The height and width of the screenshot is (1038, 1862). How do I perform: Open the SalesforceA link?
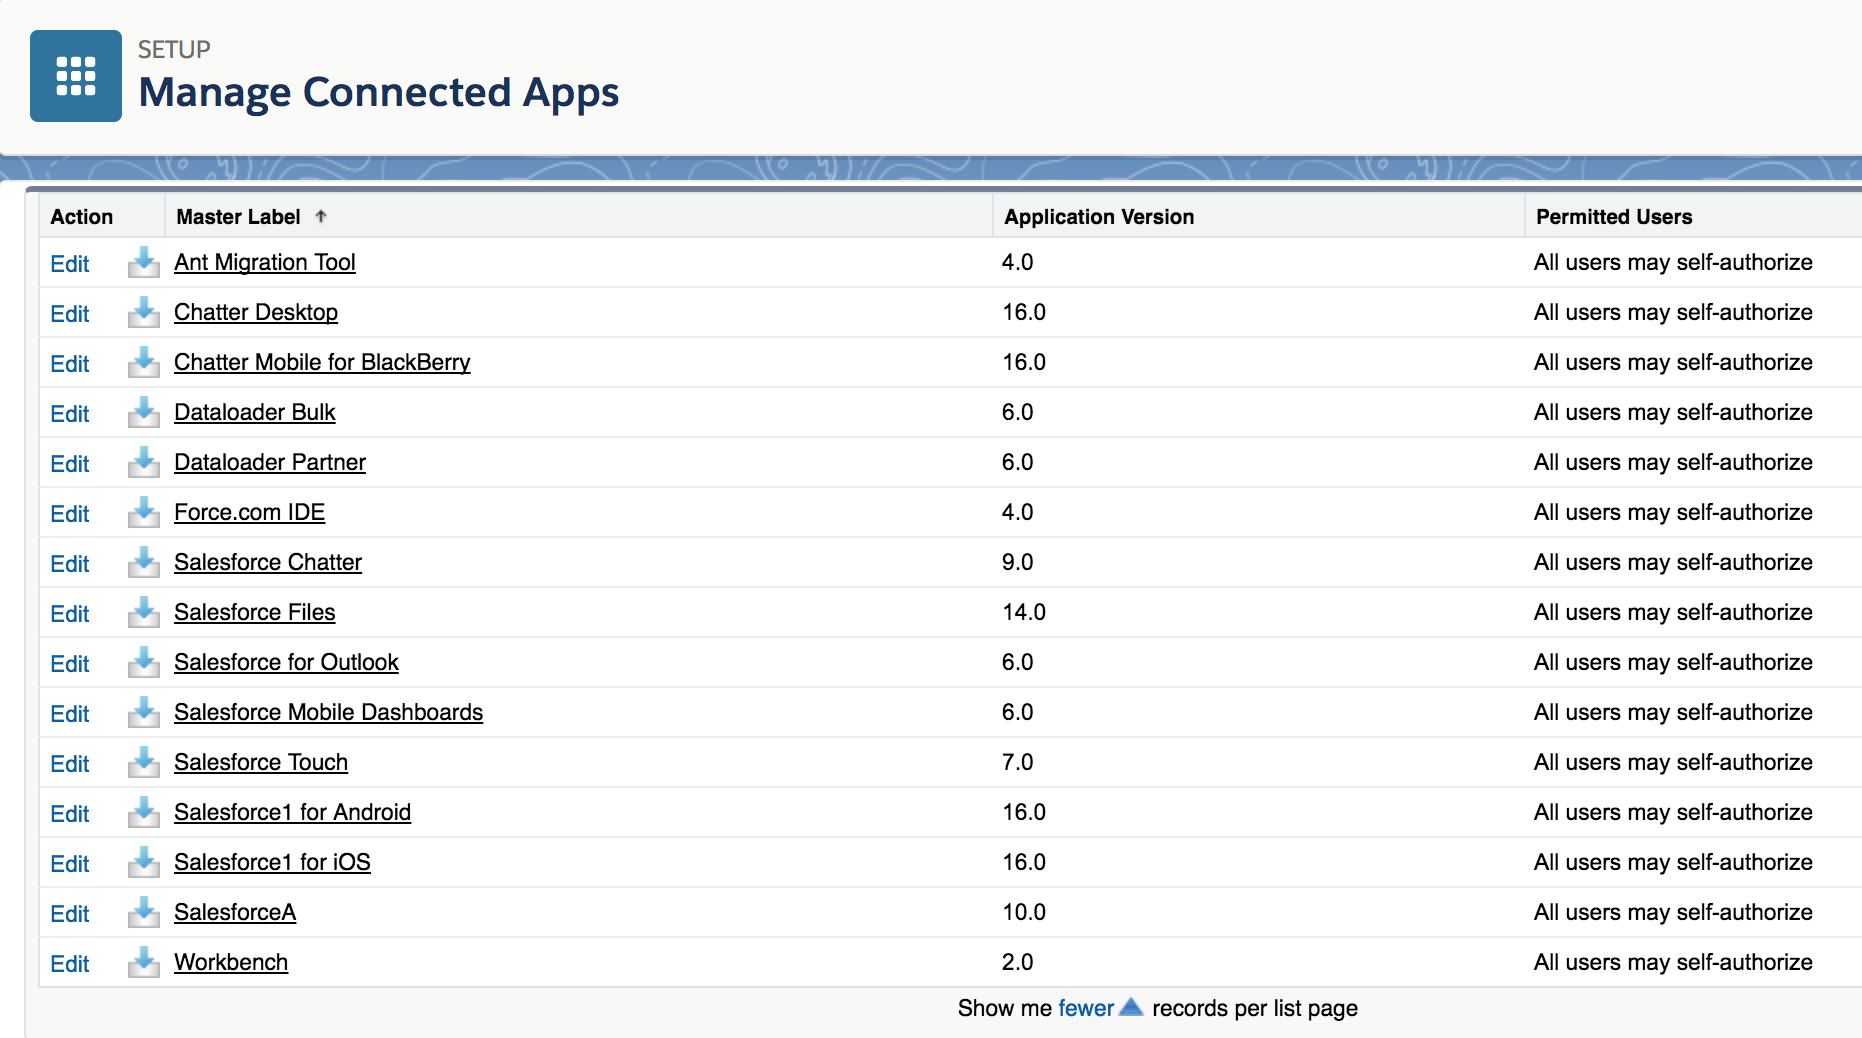[x=235, y=912]
